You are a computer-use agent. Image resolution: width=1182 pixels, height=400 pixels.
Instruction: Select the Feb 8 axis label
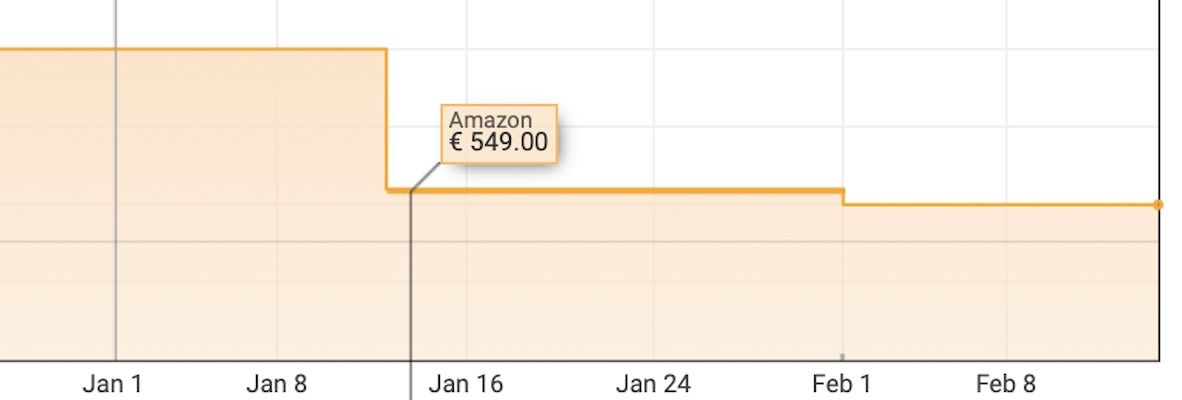[x=1006, y=384]
